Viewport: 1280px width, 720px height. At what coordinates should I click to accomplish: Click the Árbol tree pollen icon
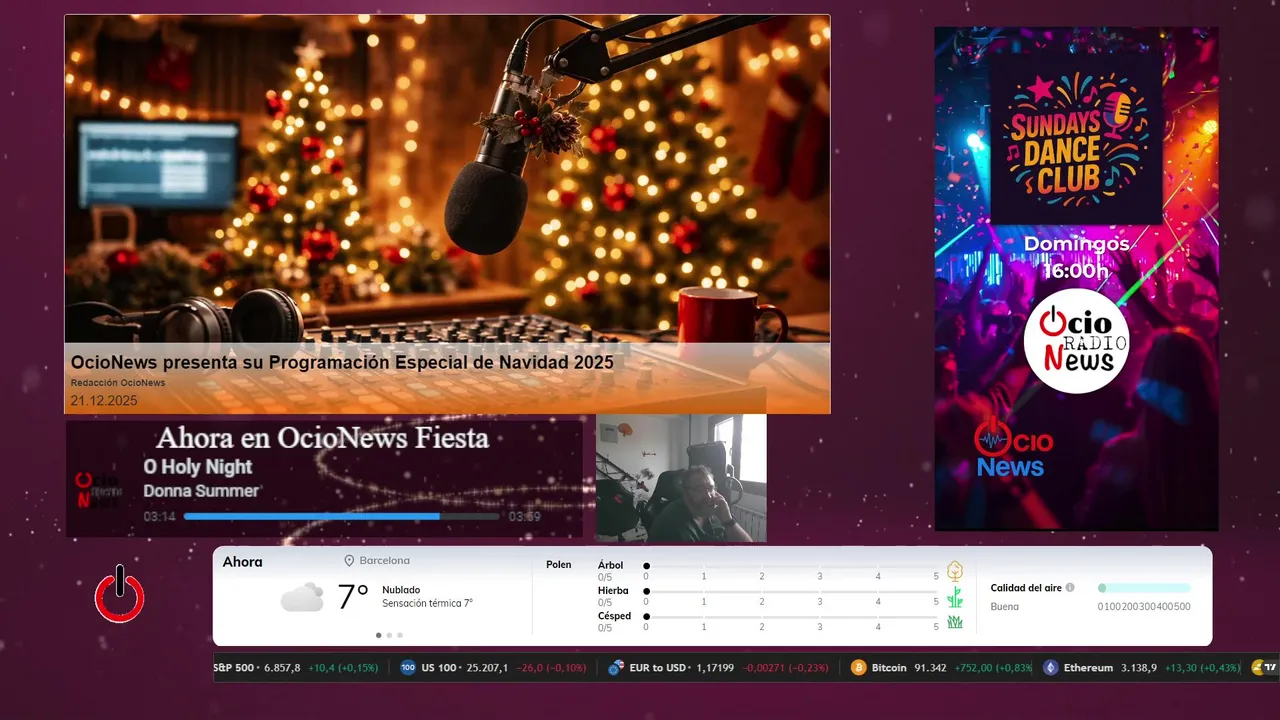coord(955,571)
